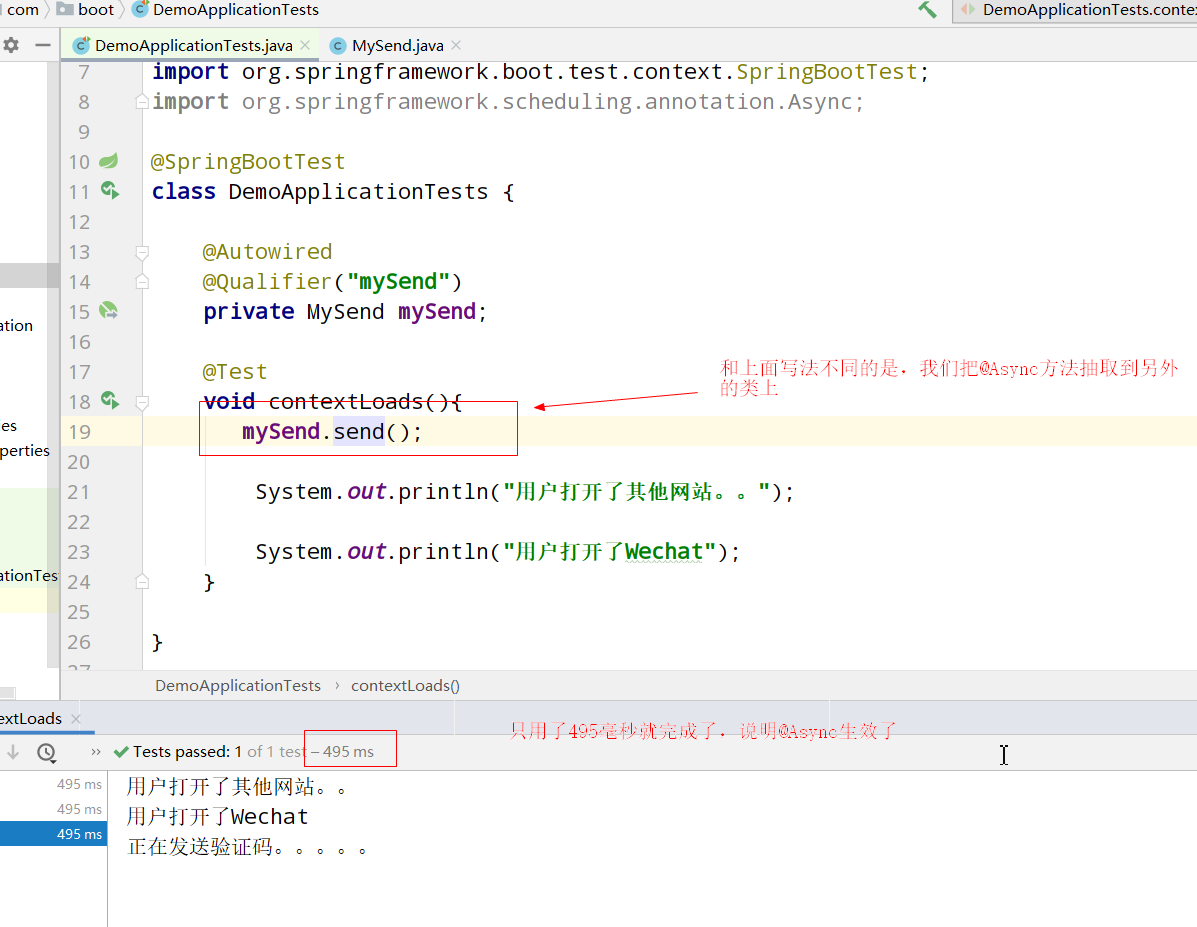Close the MySend.java tab
This screenshot has height=927, width=1197.
[x=456, y=45]
